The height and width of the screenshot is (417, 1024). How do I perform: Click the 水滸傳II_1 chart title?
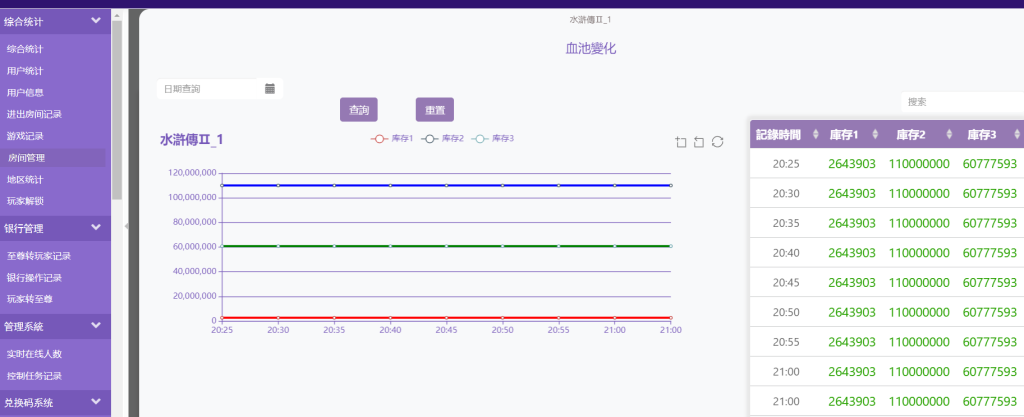point(191,140)
